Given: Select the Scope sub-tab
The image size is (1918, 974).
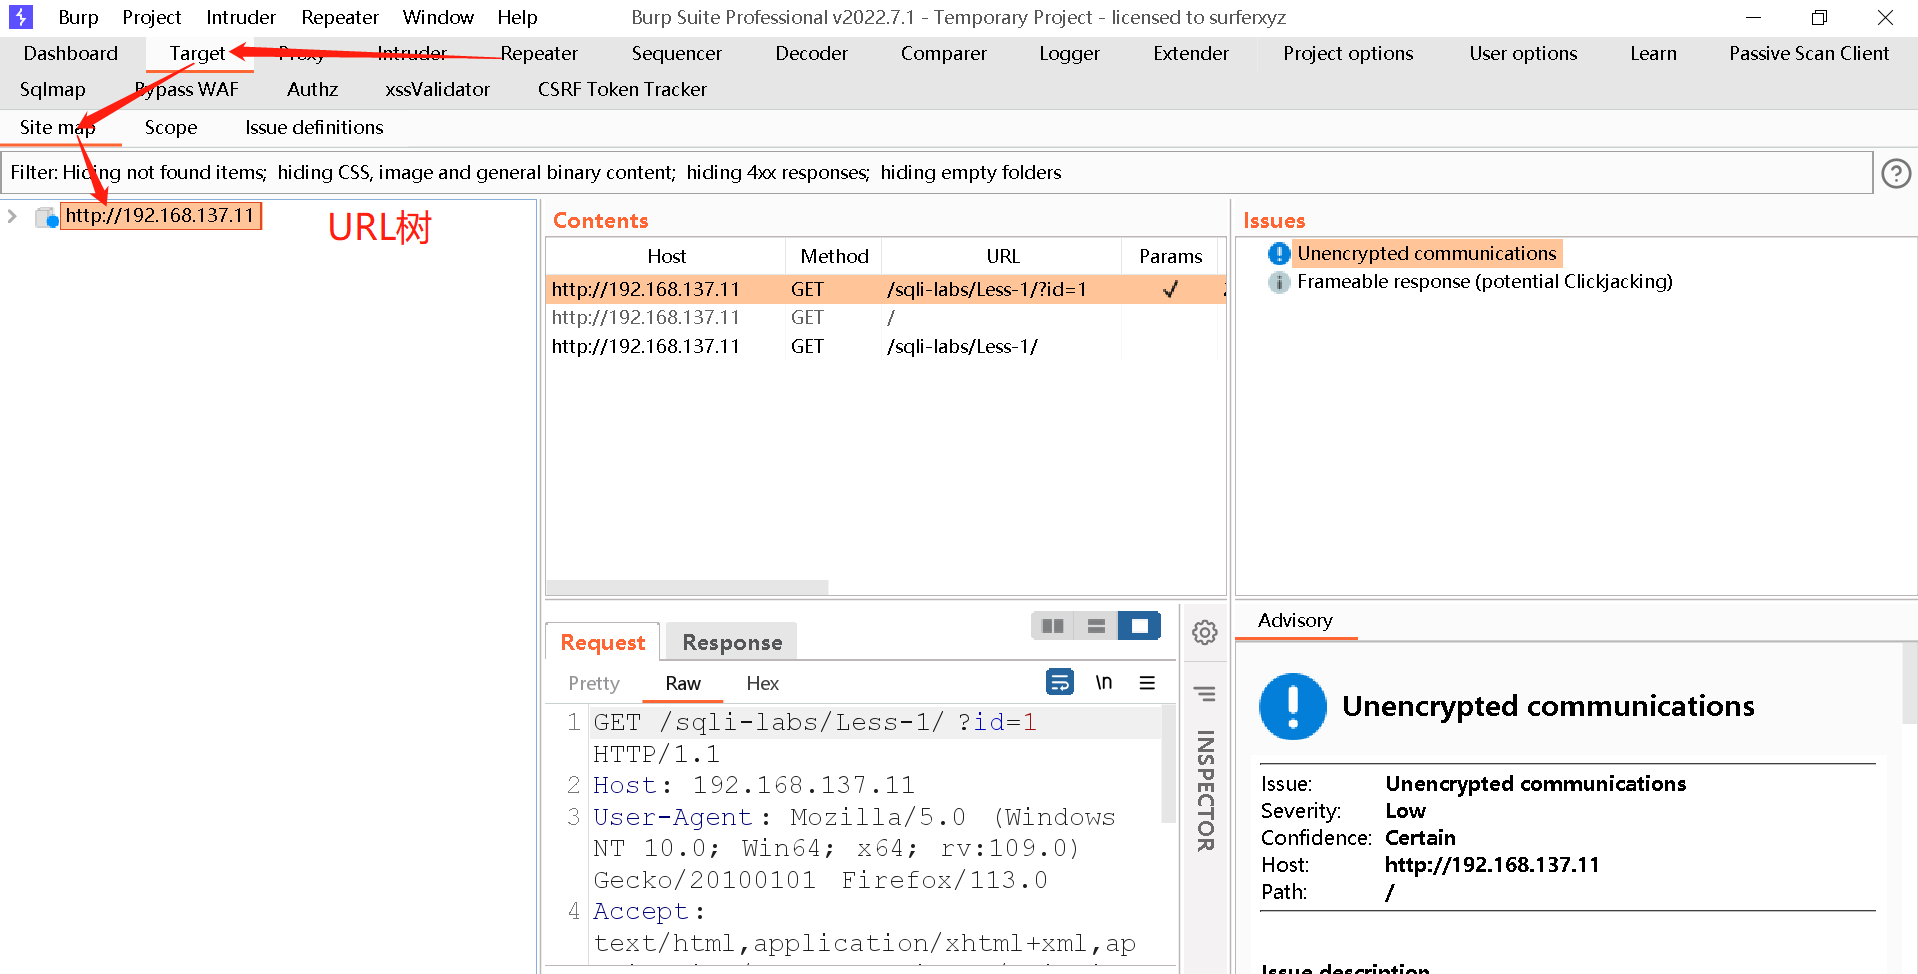Looking at the screenshot, I should click(171, 127).
